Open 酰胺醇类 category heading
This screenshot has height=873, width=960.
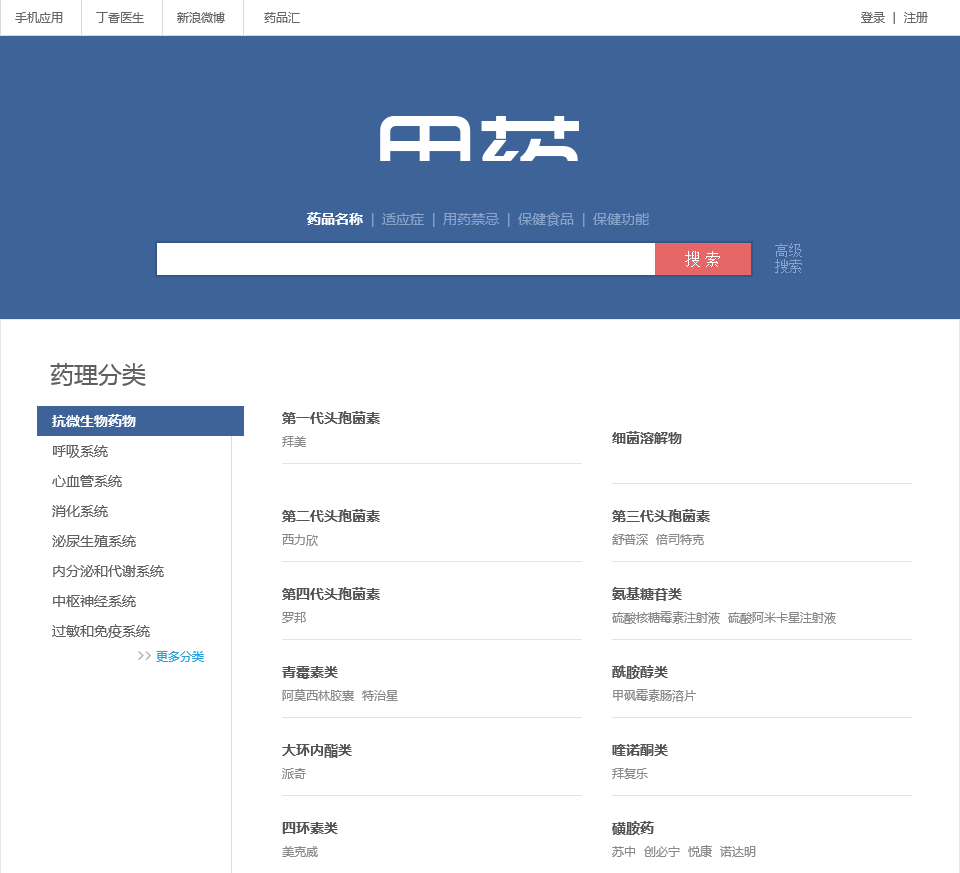(x=640, y=672)
